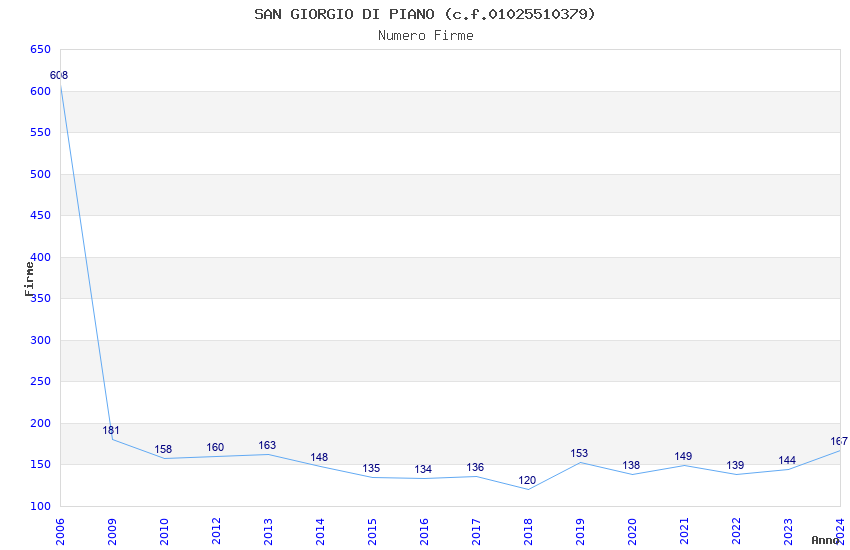Image resolution: width=850 pixels, height=550 pixels.
Task: Click the x-axis year 2013
Action: 268,532
